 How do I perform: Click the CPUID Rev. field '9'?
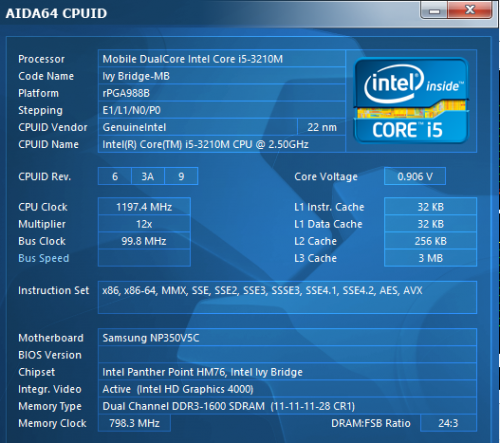tap(181, 176)
